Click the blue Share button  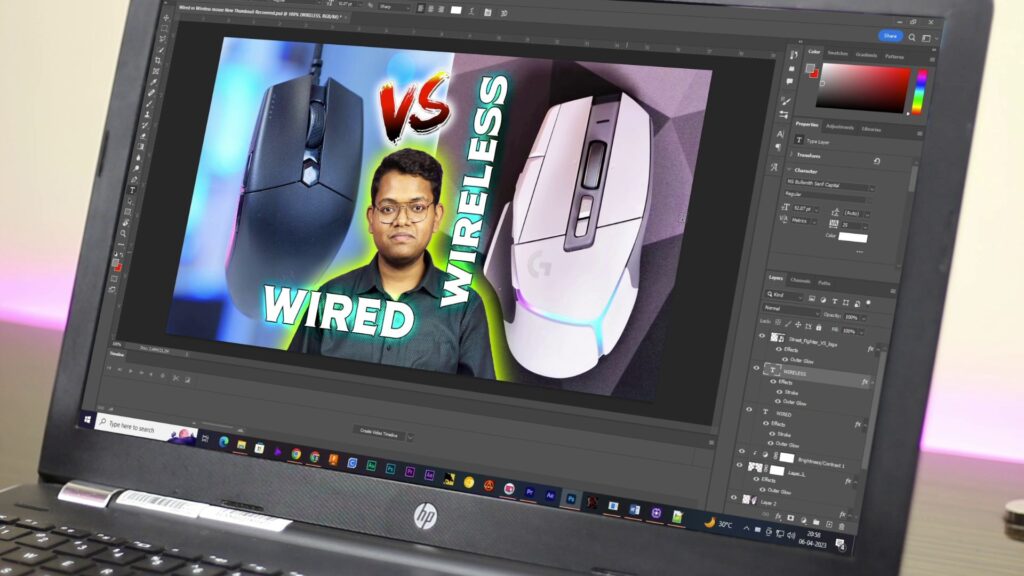pos(890,36)
